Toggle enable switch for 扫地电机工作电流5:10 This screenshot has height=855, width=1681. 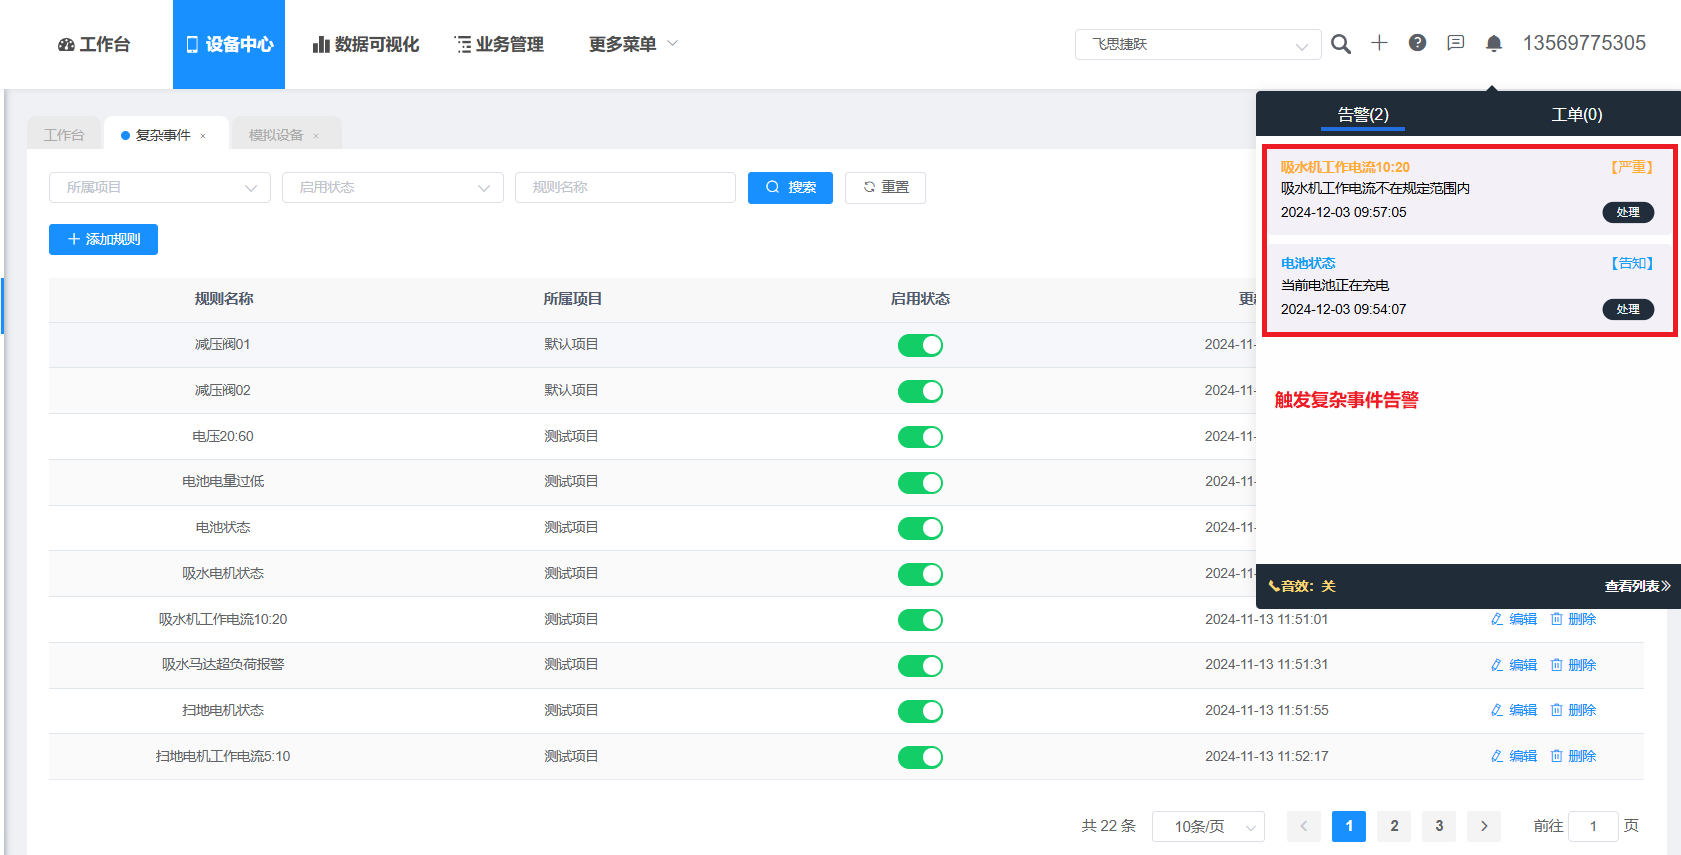pyautogui.click(x=920, y=757)
